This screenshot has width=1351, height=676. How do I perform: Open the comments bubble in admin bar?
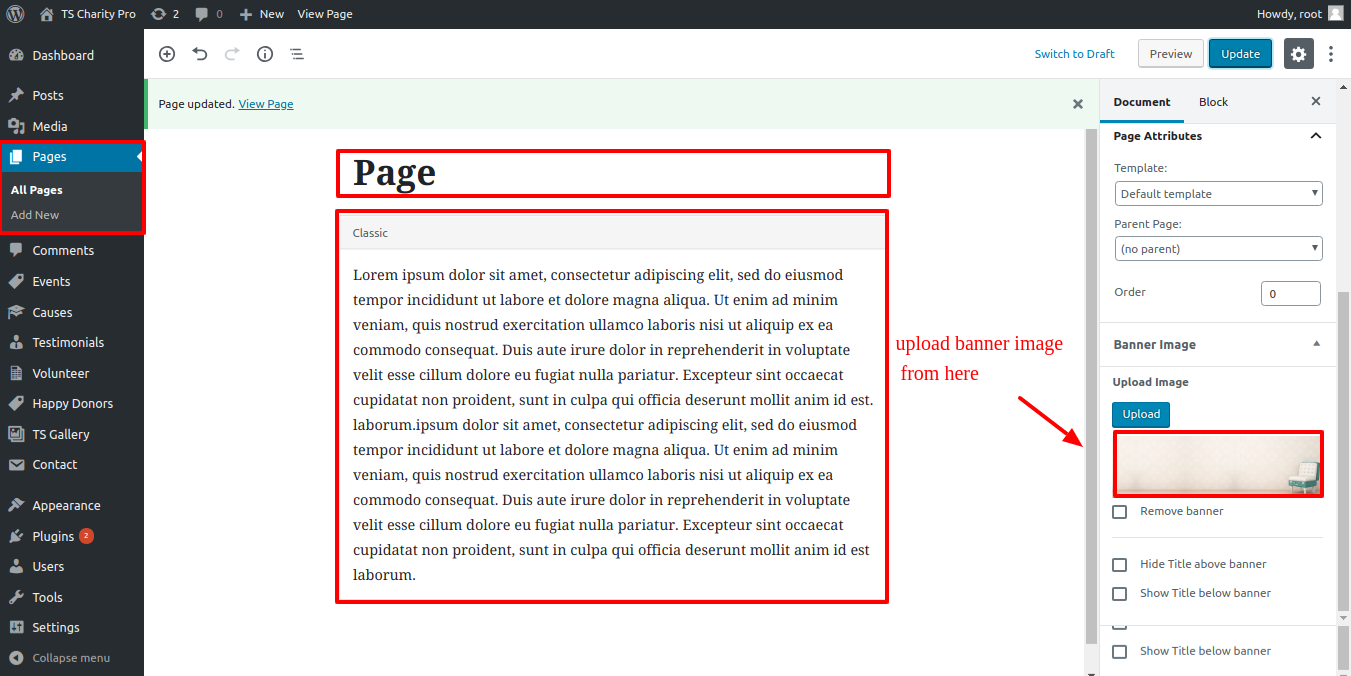209,14
